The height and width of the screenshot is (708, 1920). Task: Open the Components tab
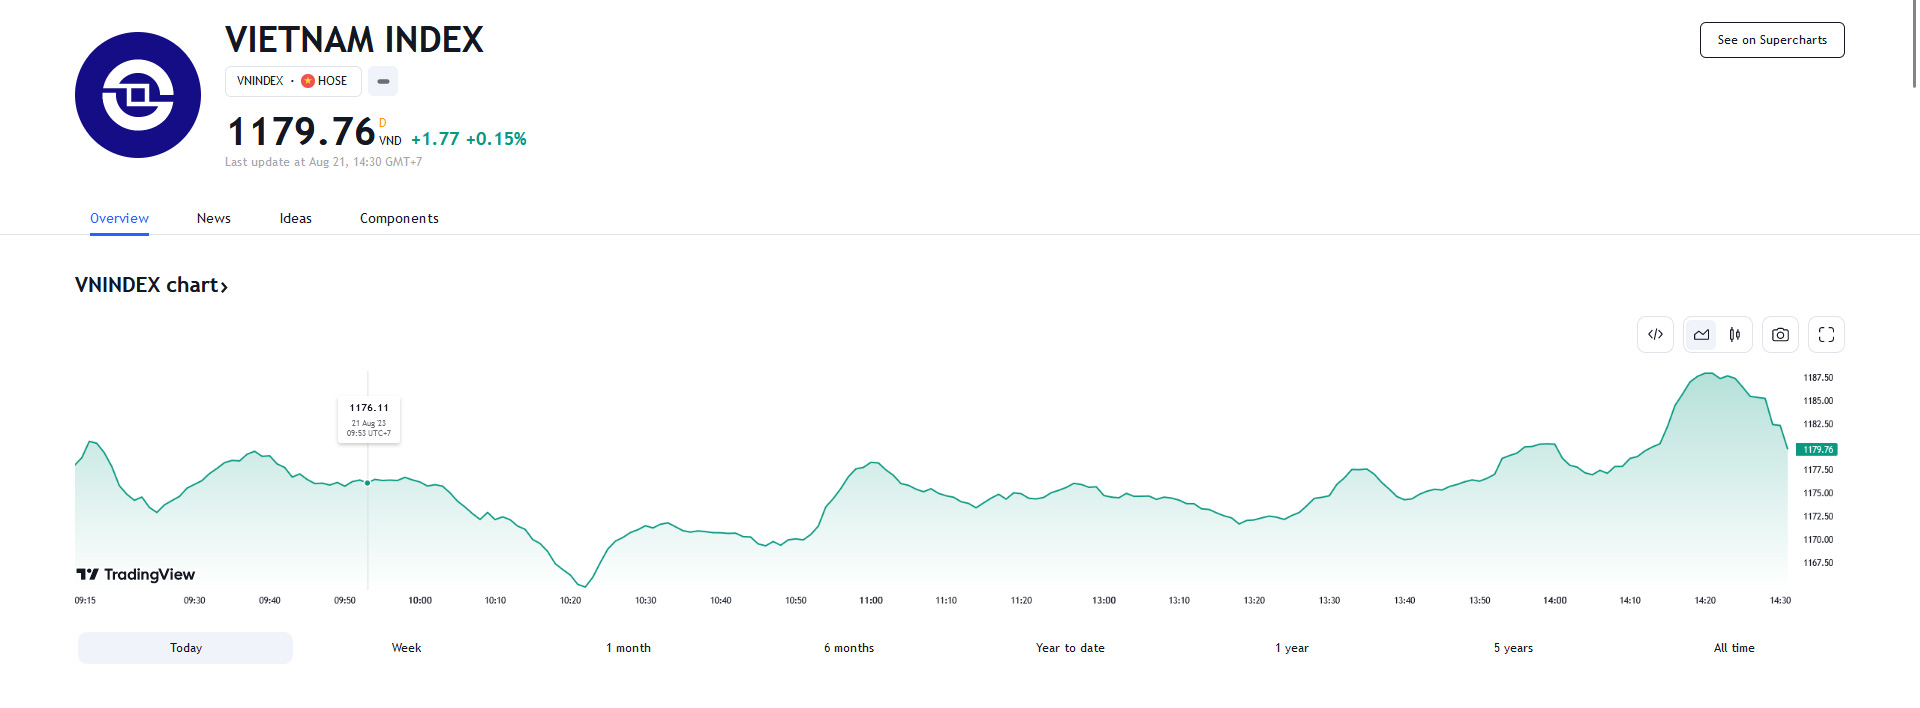(x=399, y=219)
